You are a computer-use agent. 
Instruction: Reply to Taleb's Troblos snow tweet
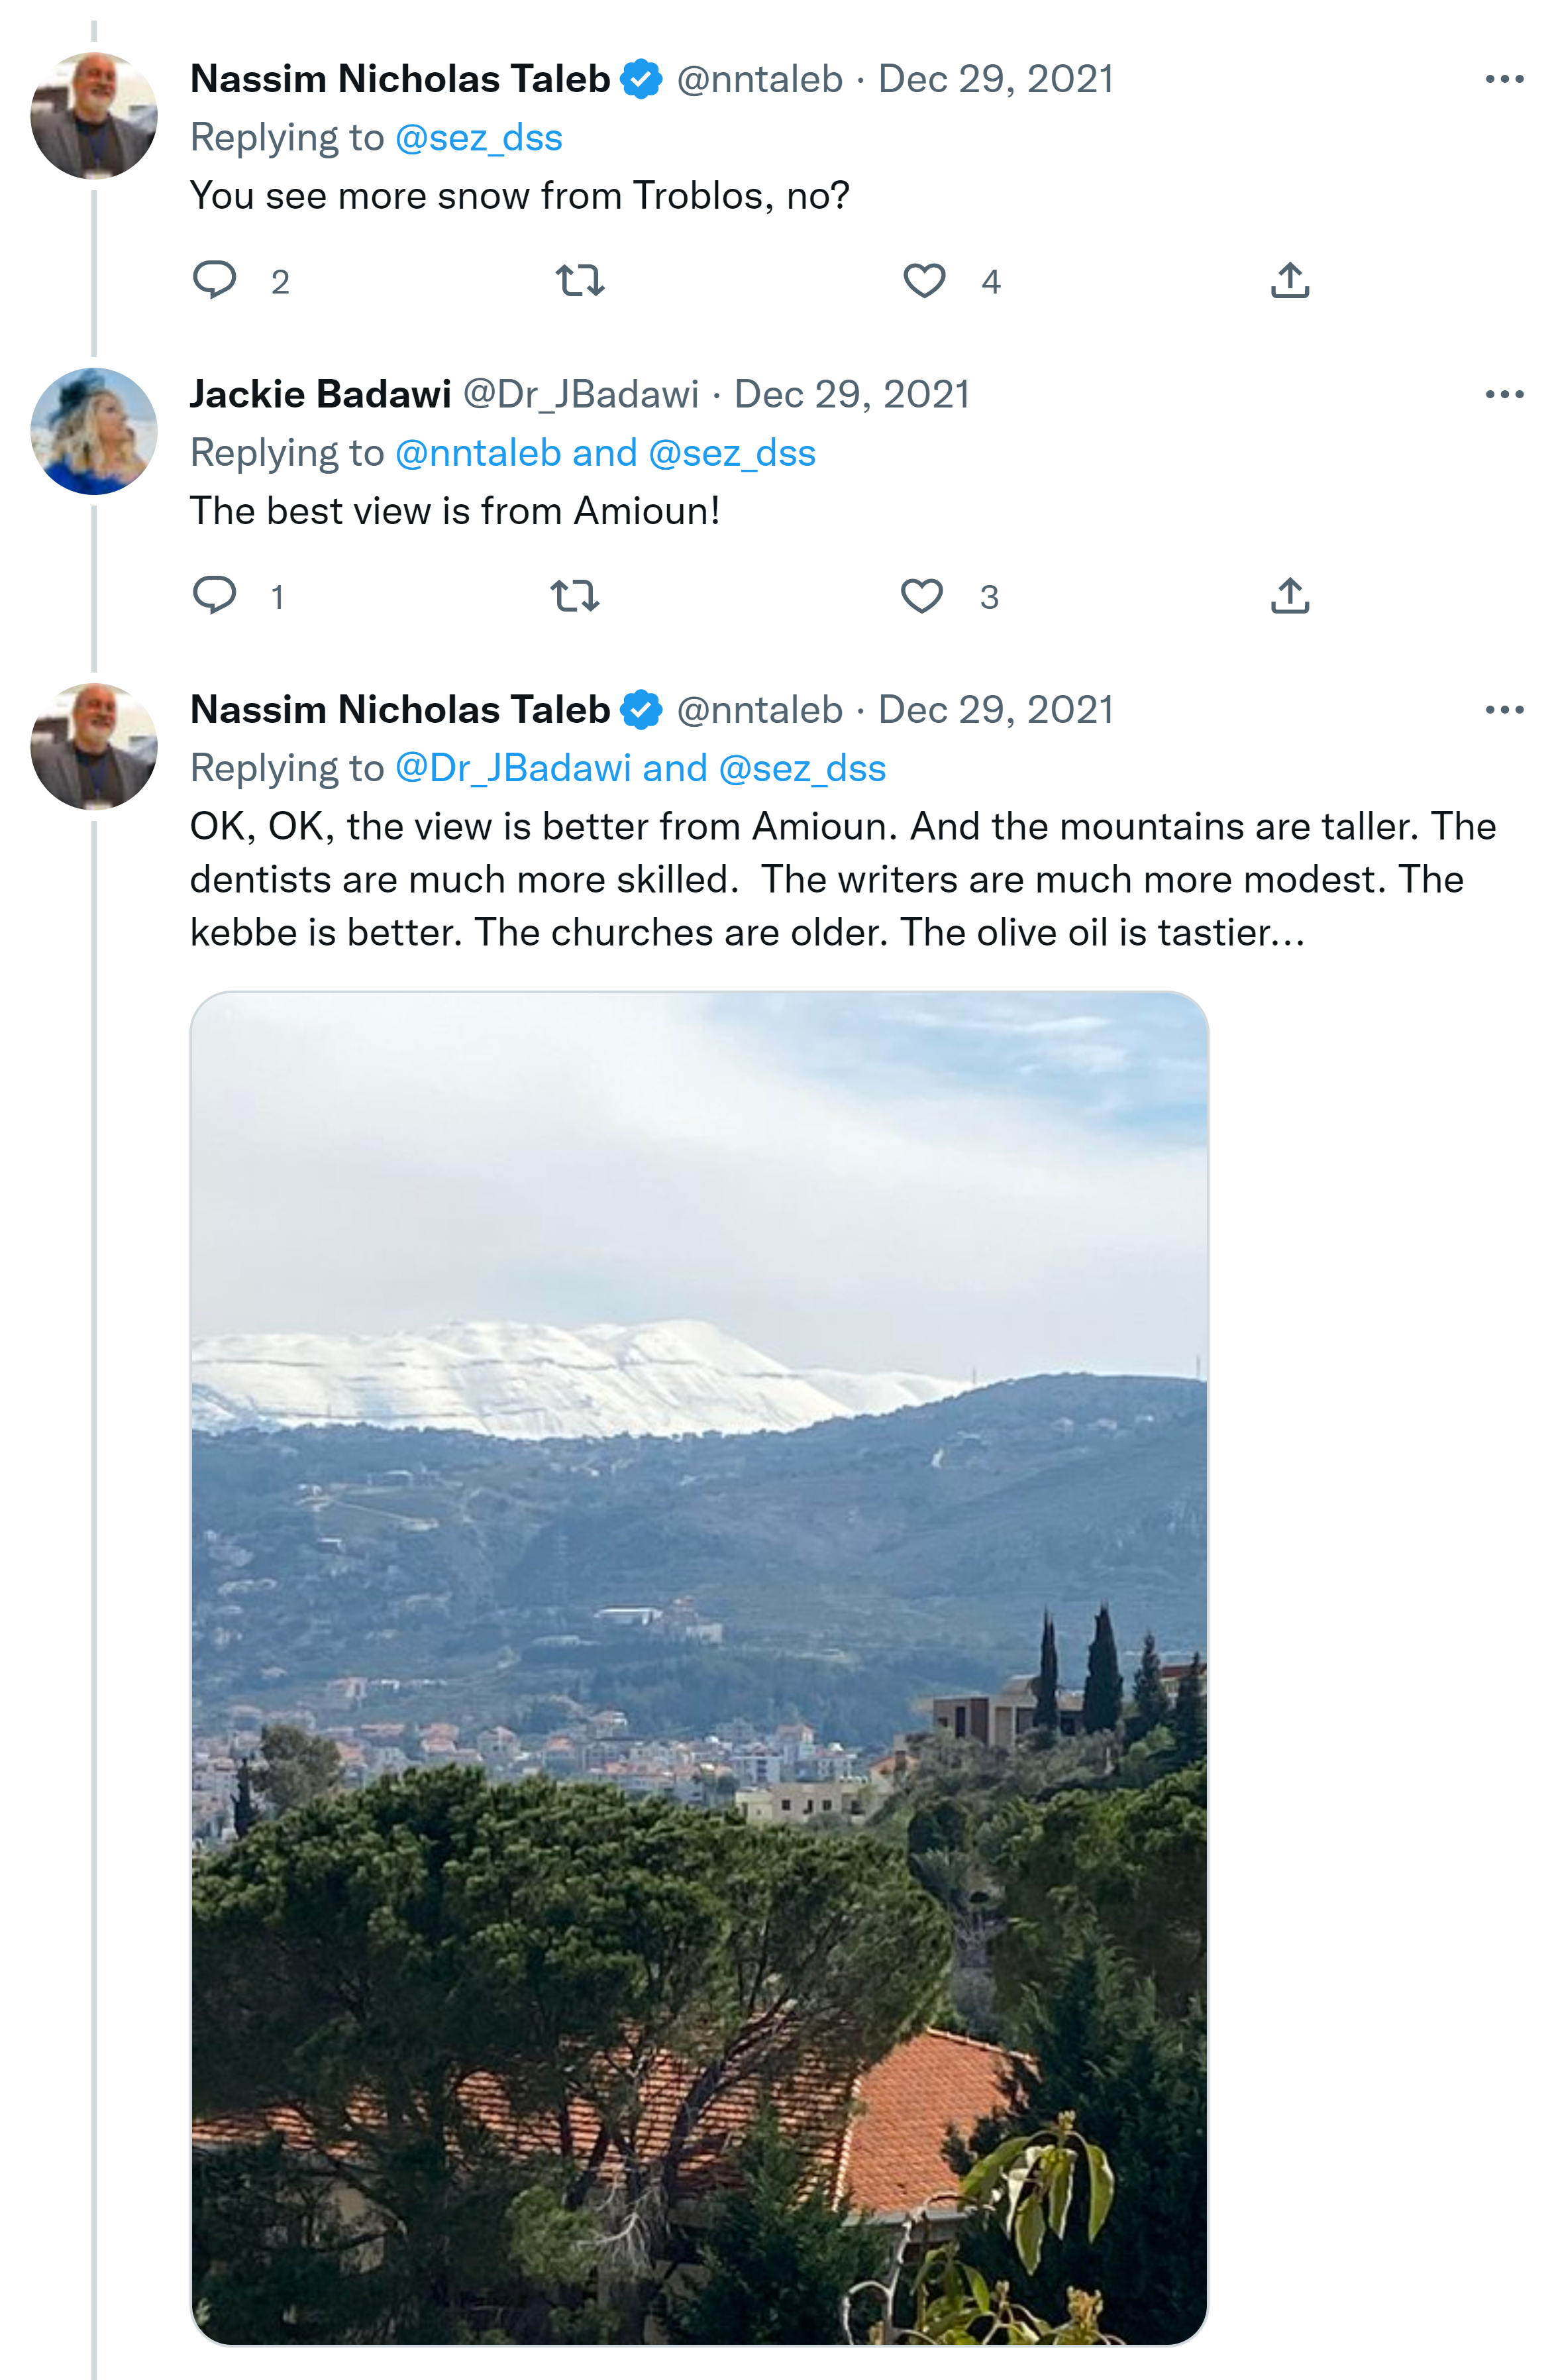214,280
